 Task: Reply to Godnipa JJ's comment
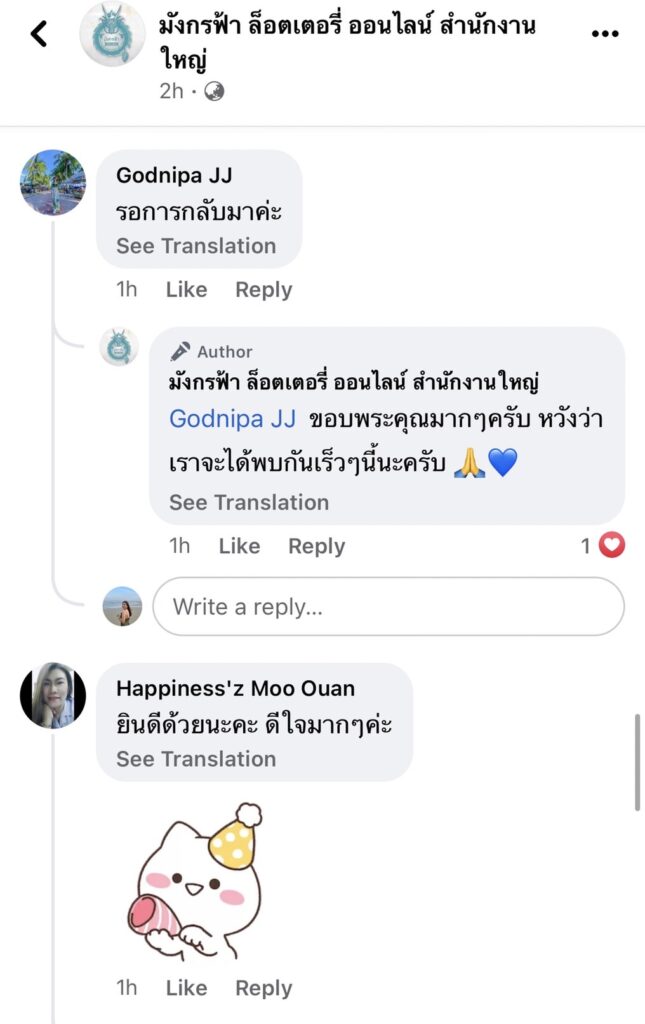tap(264, 290)
